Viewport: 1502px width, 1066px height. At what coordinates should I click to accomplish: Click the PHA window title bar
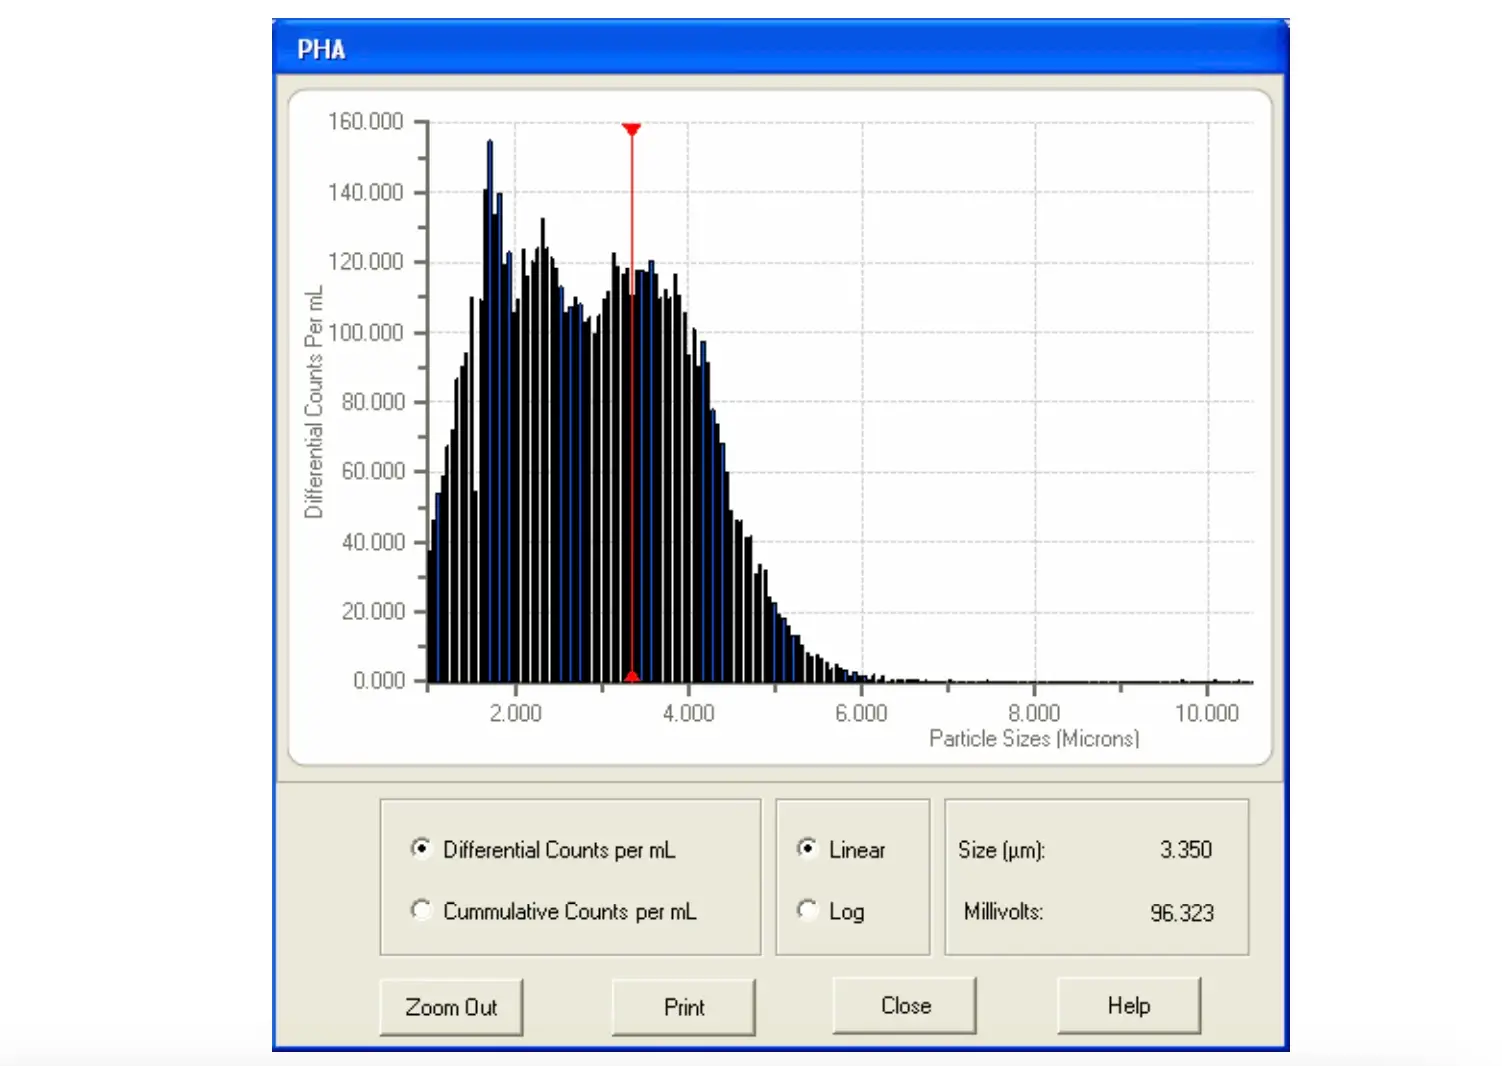pos(780,48)
